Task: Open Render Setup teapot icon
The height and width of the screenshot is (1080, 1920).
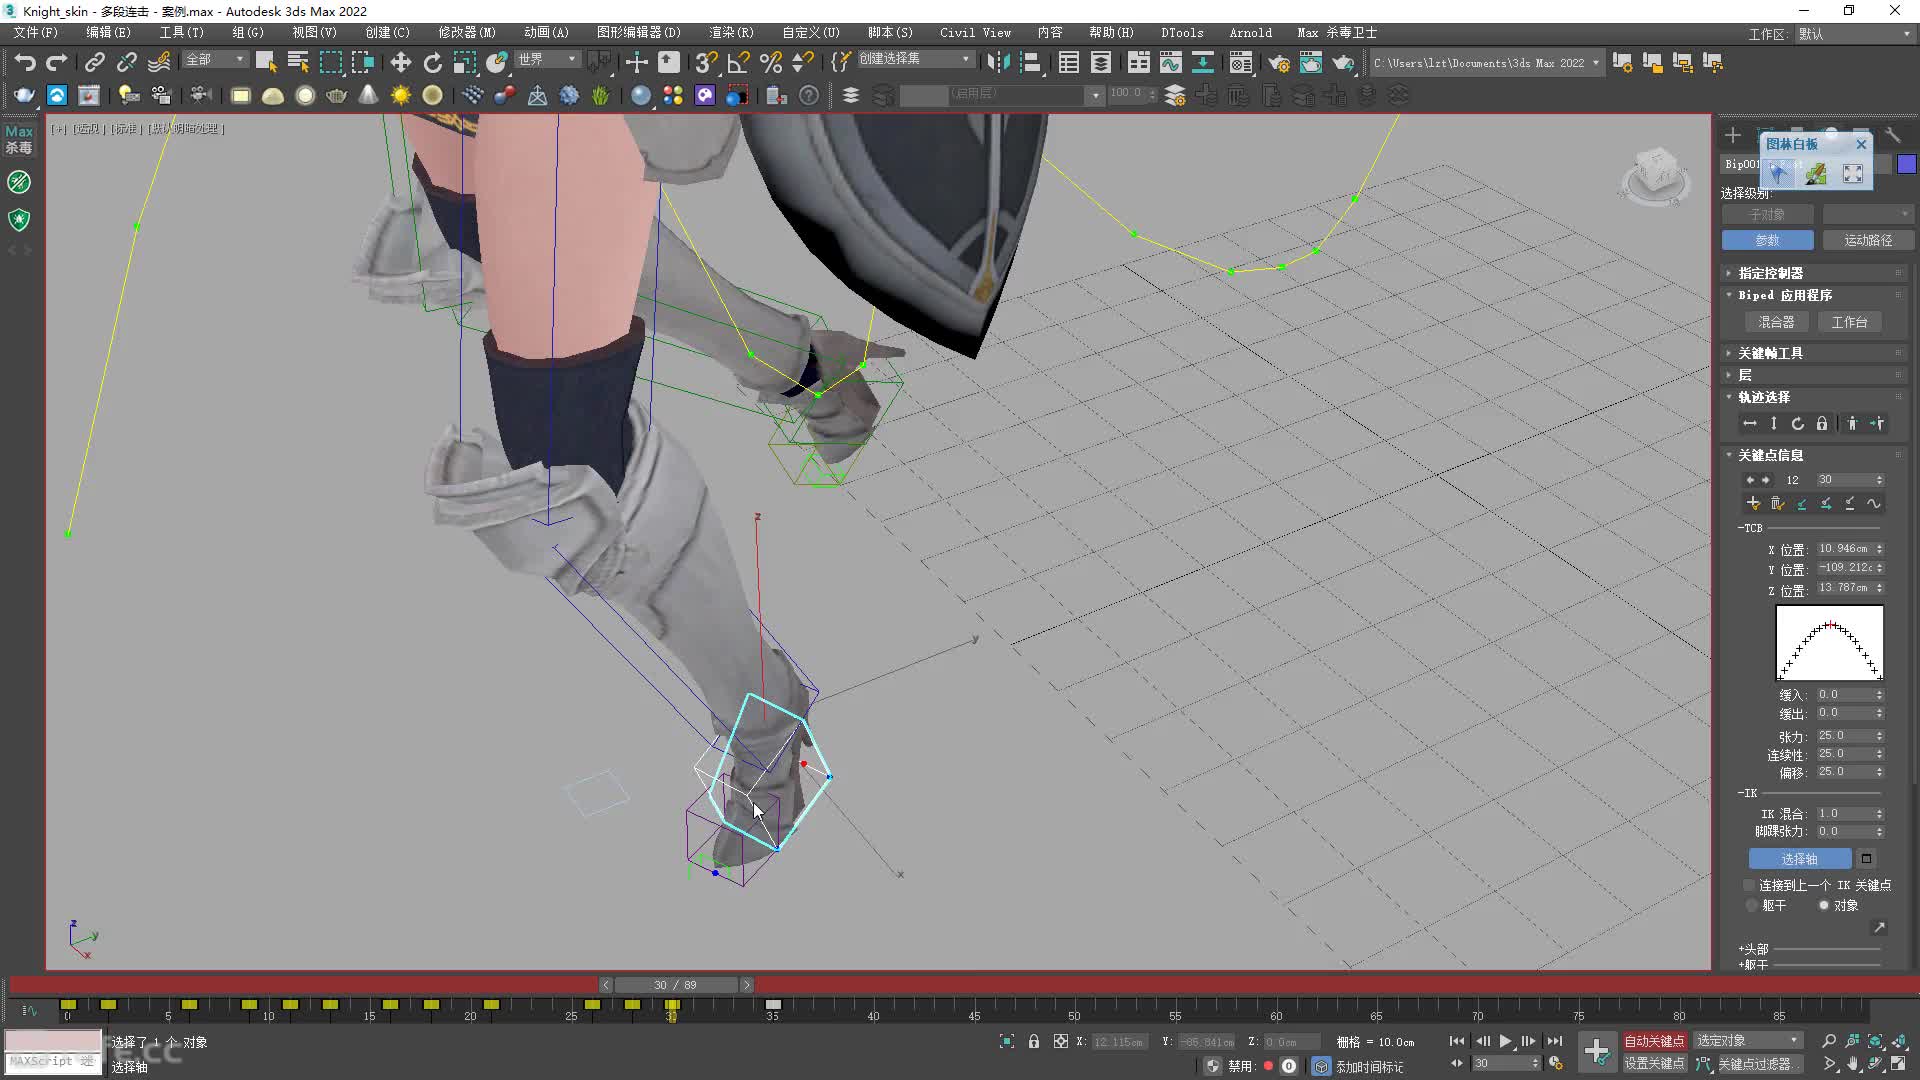Action: 1278,62
